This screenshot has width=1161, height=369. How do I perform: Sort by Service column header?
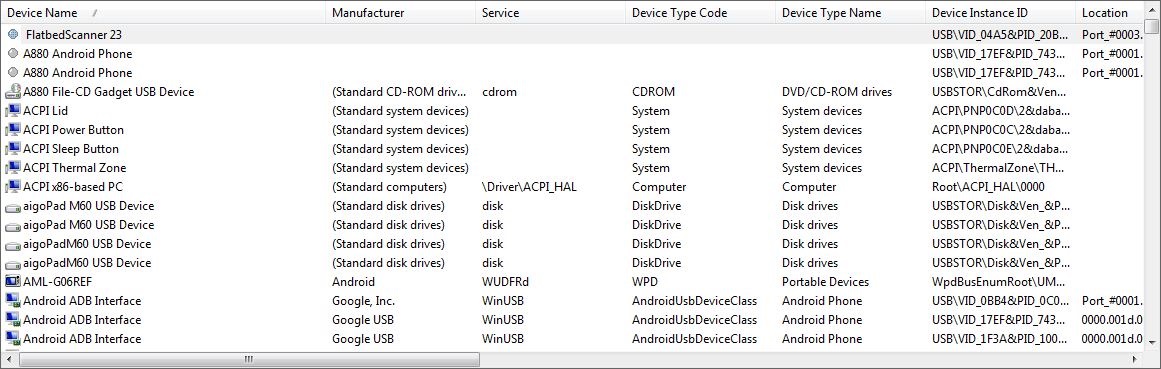coord(551,13)
